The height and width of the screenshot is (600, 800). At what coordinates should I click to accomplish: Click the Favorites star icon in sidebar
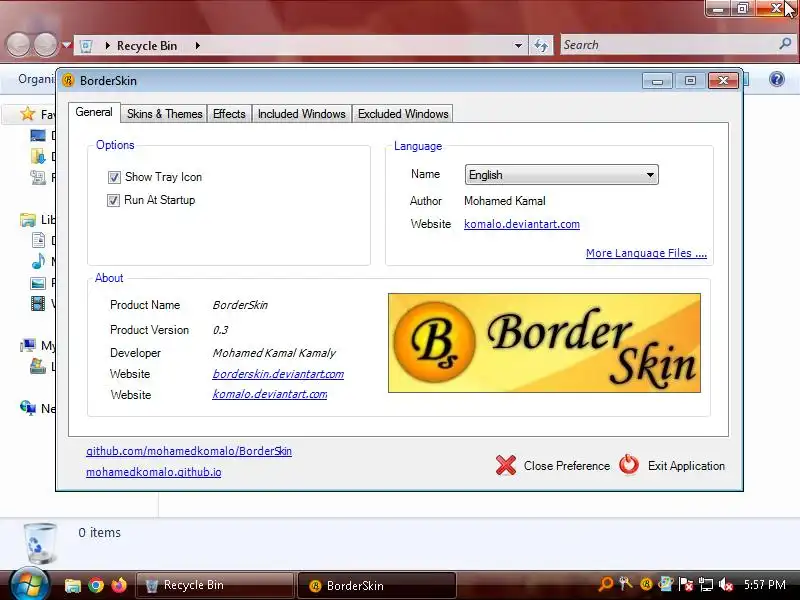(28, 113)
